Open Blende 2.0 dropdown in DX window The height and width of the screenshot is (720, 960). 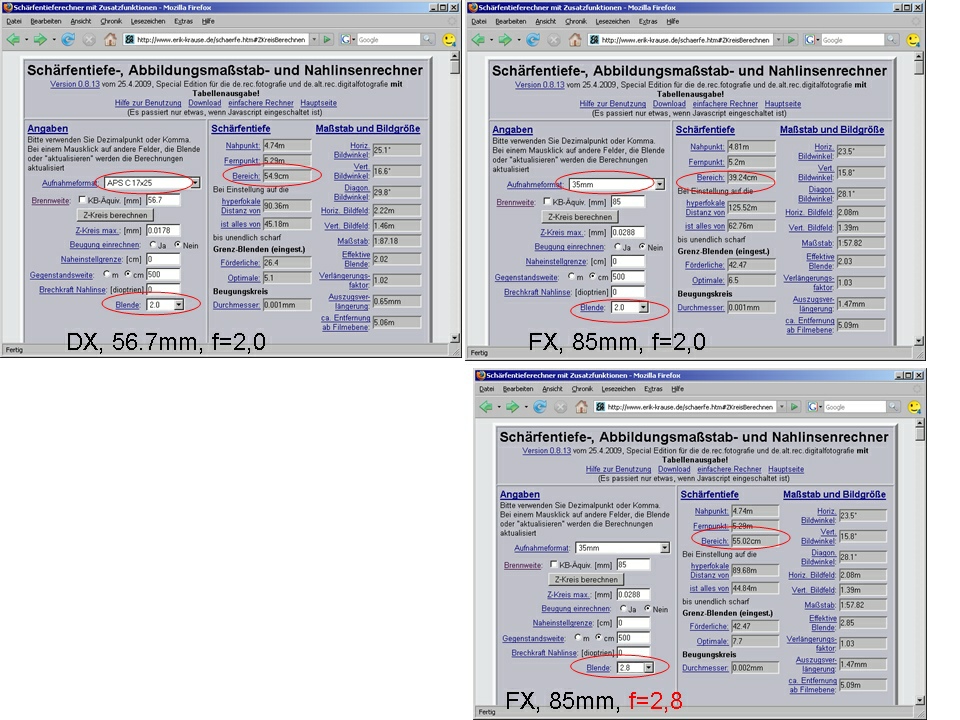[x=165, y=304]
